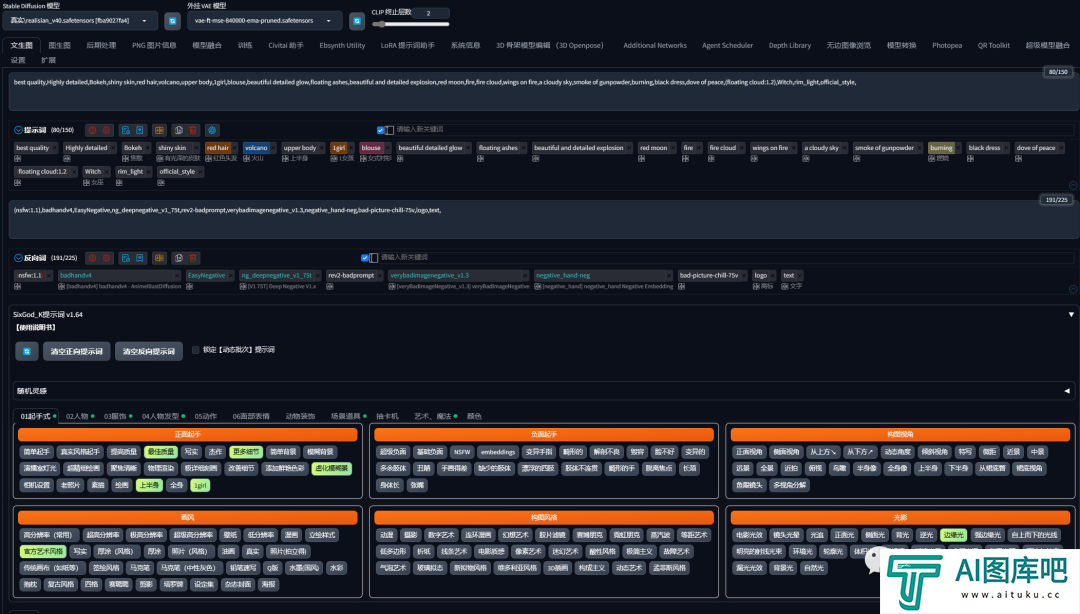Toggle the highlighted 上半身 tag under 正面起手

(x=148, y=485)
